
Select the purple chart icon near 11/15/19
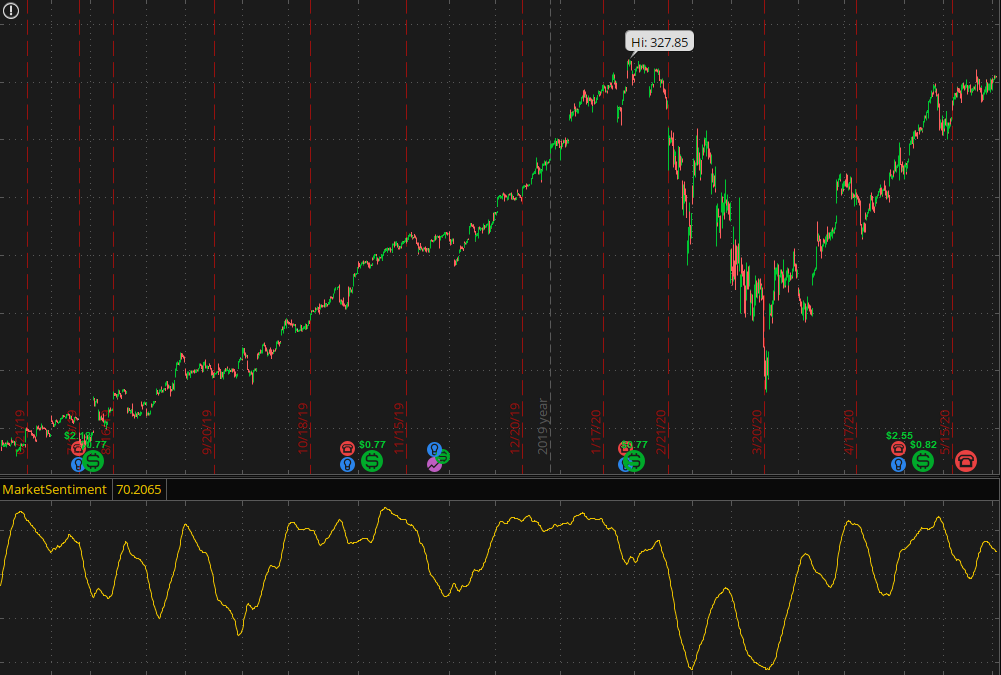(x=434, y=465)
